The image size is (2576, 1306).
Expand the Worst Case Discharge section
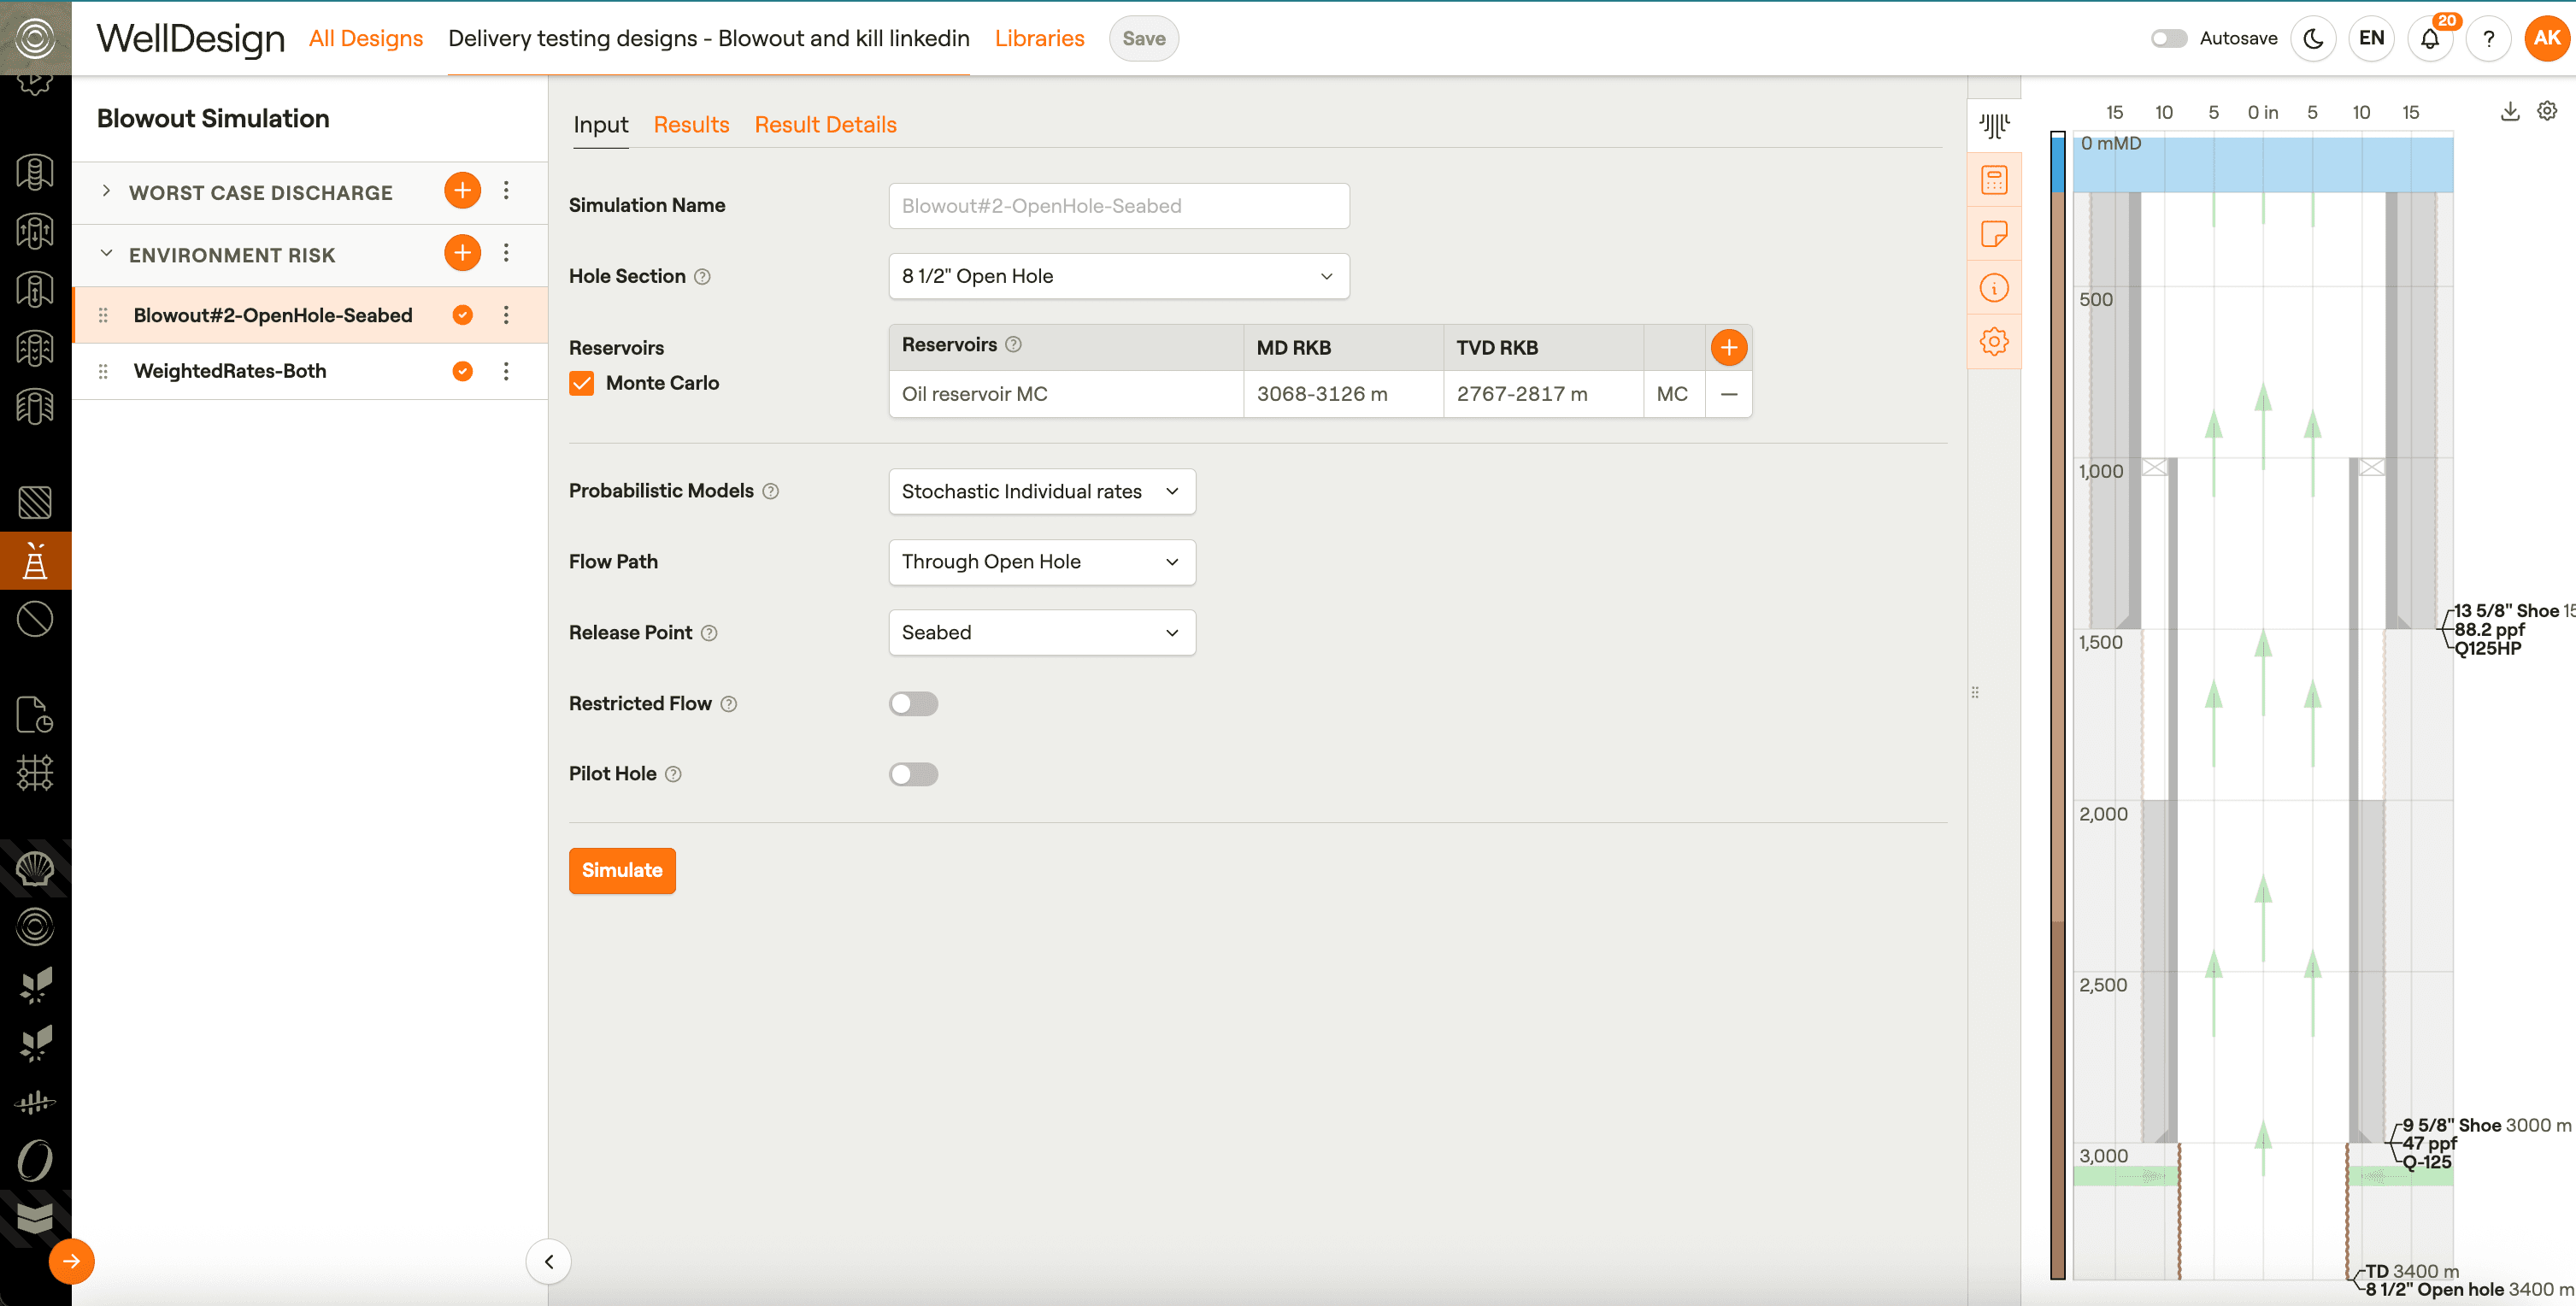[107, 191]
